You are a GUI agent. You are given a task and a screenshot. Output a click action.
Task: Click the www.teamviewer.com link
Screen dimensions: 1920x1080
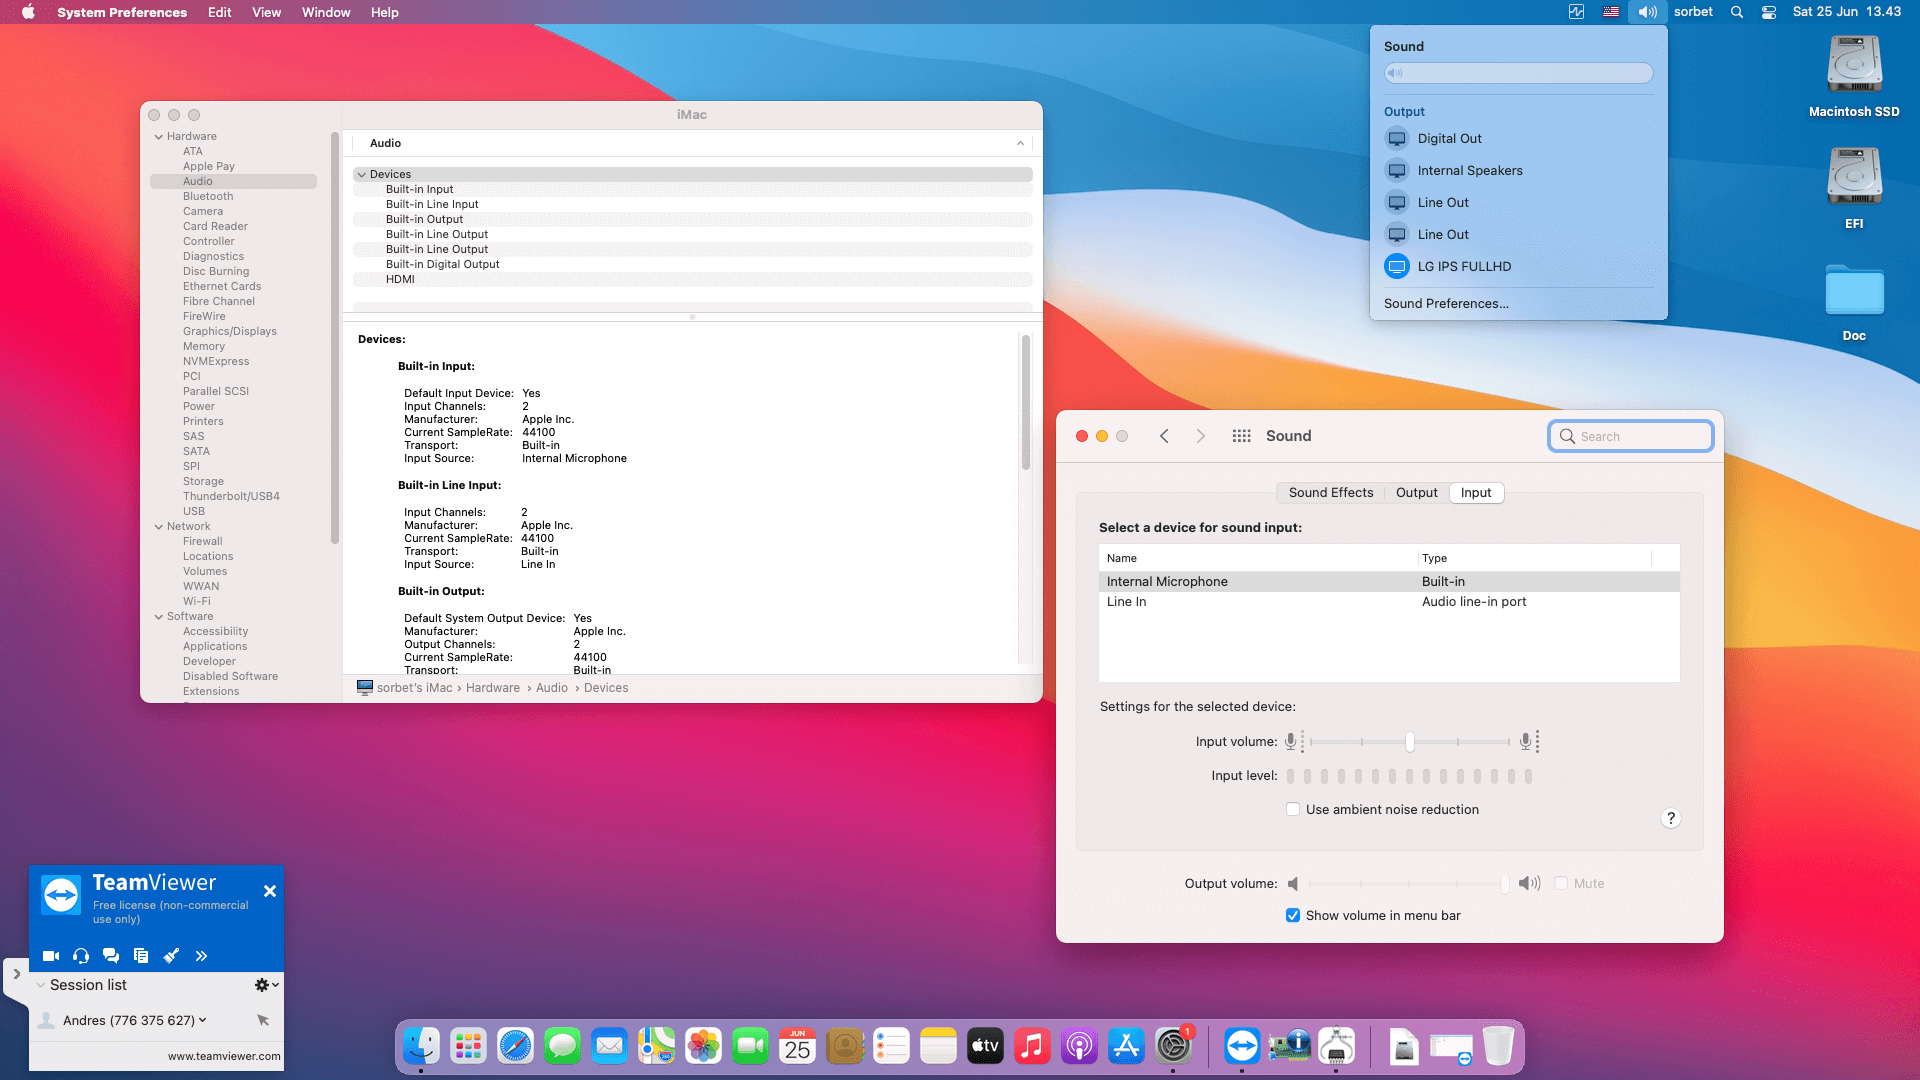(x=223, y=1055)
